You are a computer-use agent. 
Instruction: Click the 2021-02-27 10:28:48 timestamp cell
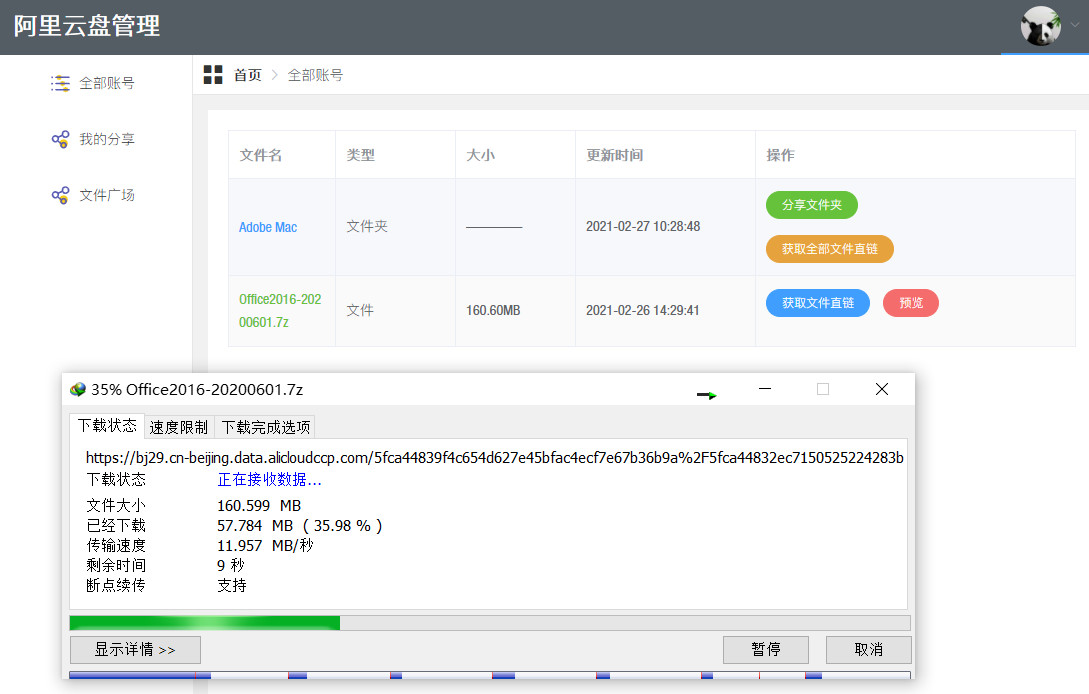click(643, 226)
